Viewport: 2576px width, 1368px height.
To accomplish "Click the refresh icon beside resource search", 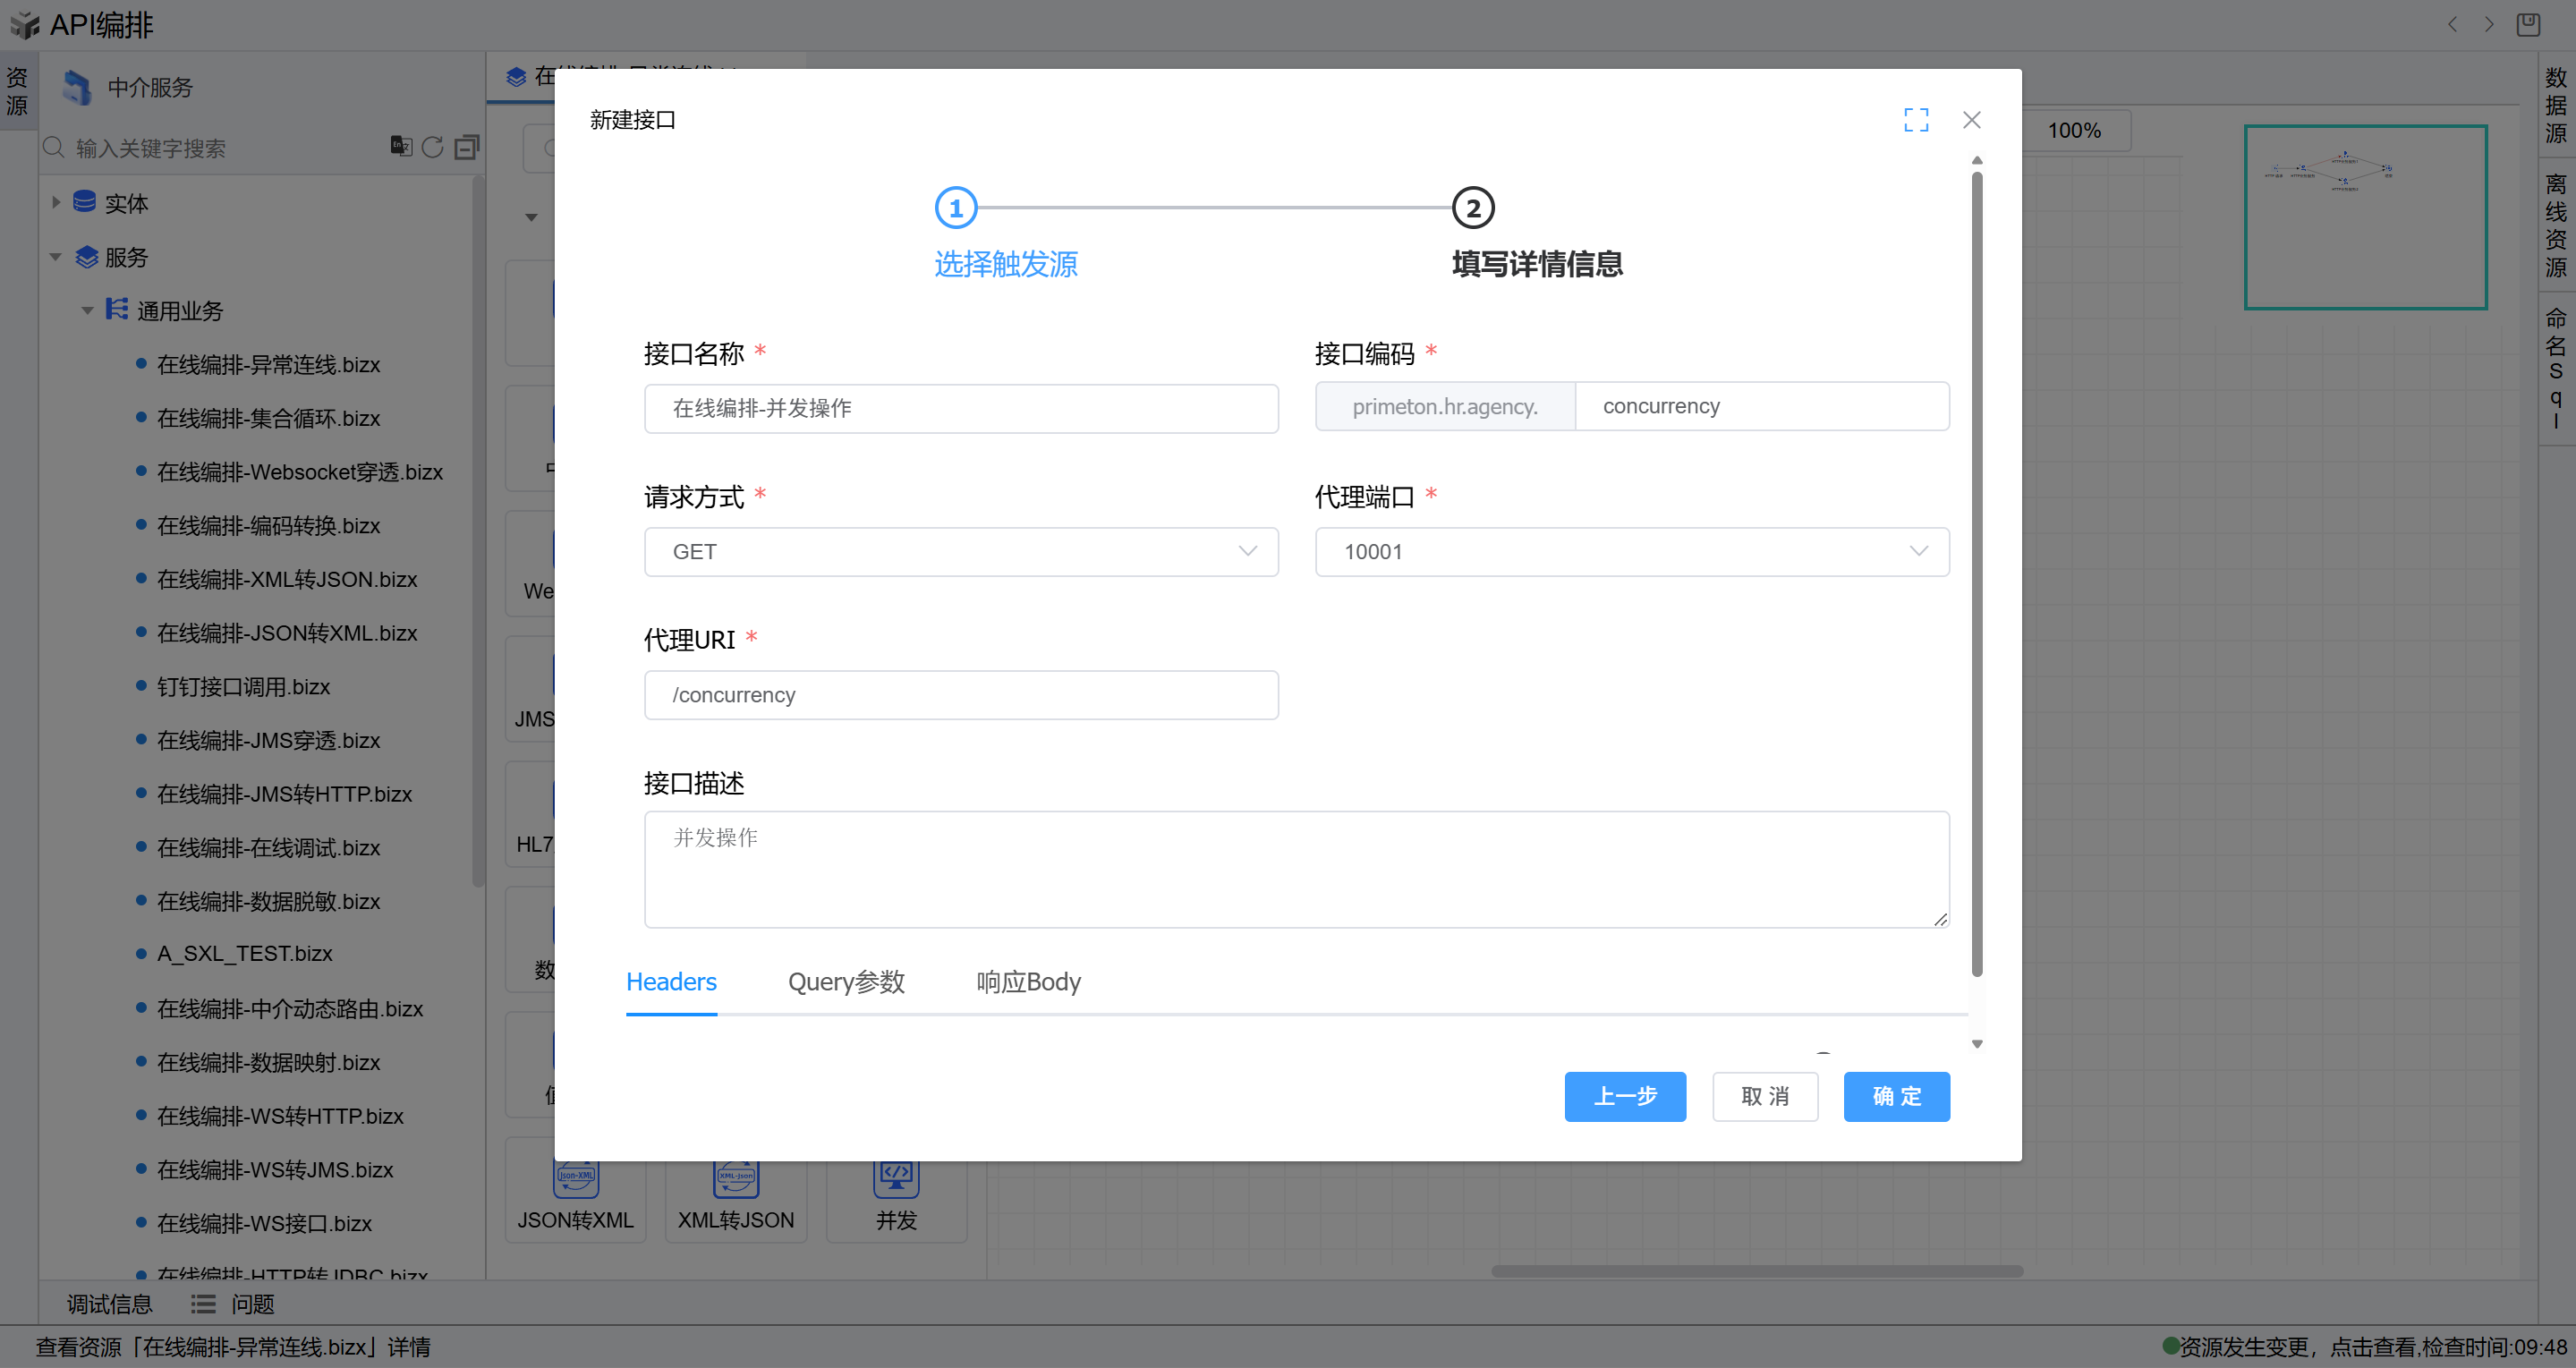I will point(432,147).
